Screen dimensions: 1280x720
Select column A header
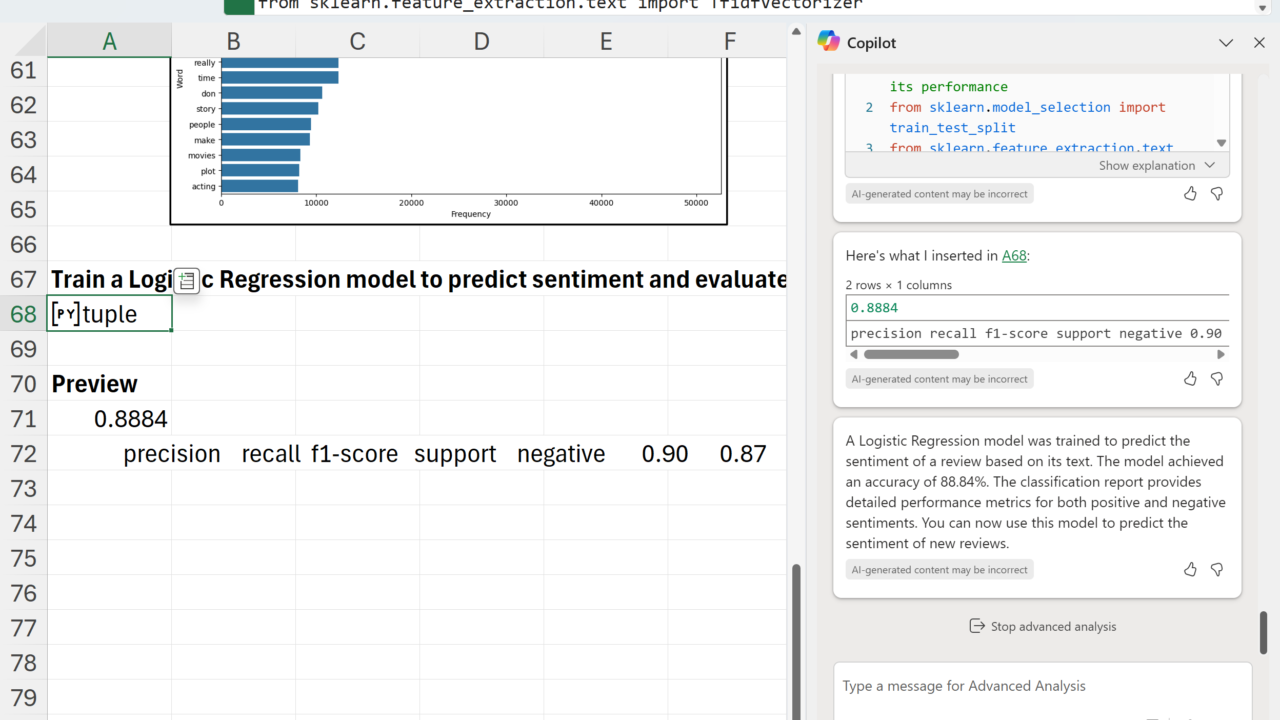[x=109, y=41]
